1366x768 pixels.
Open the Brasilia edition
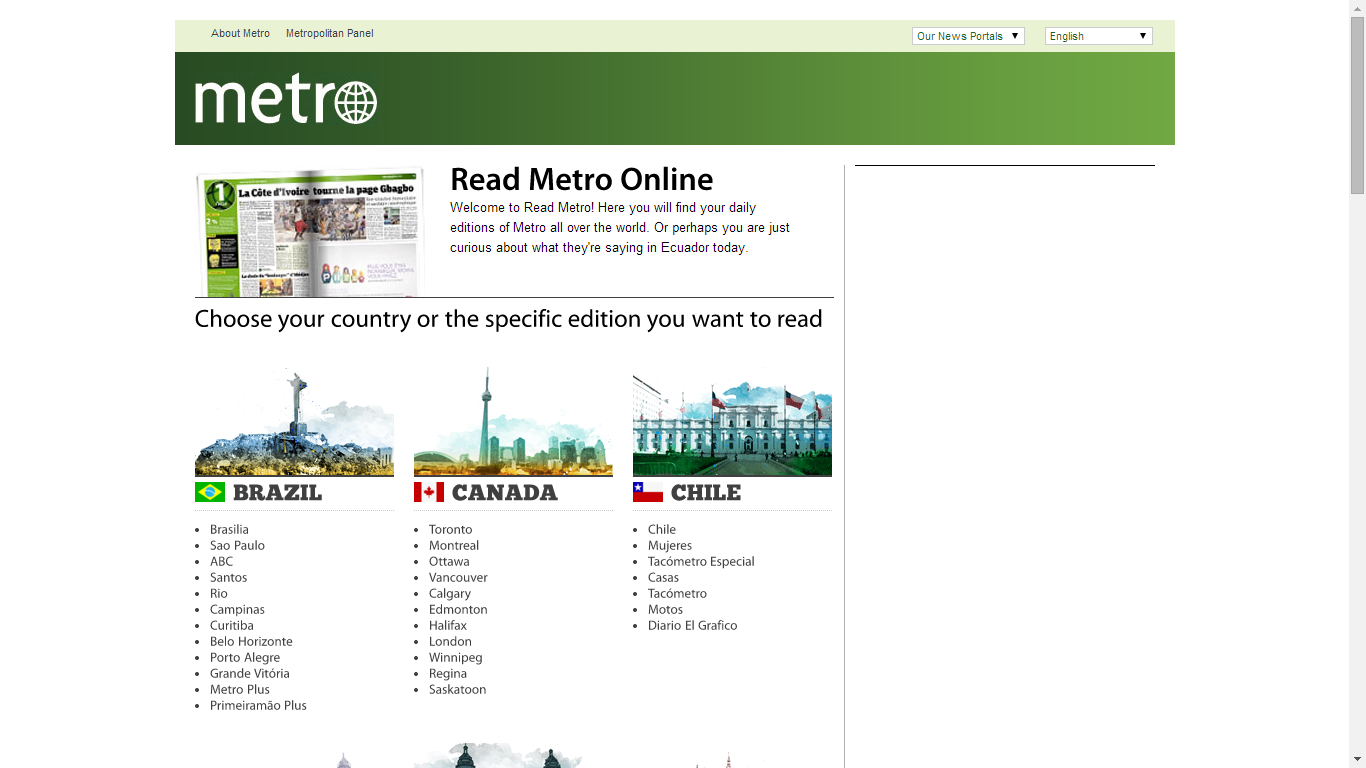tap(229, 530)
